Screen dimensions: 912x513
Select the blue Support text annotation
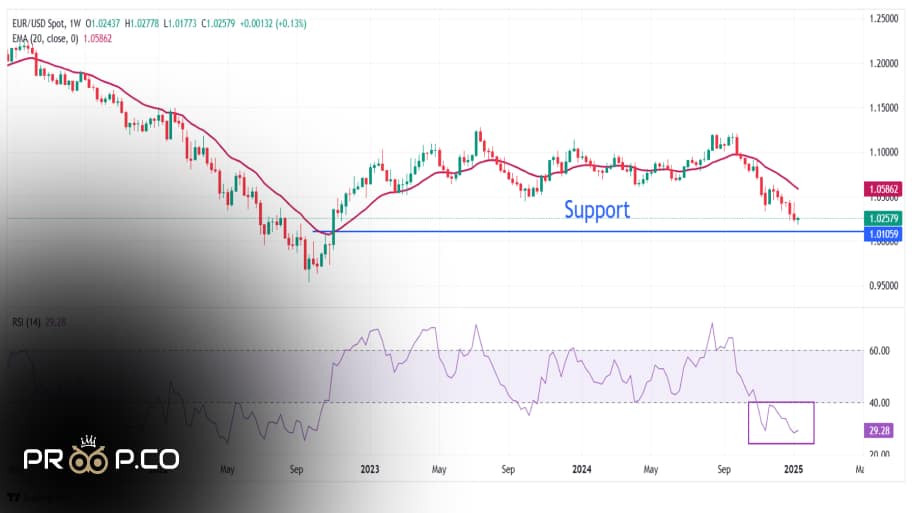(597, 209)
